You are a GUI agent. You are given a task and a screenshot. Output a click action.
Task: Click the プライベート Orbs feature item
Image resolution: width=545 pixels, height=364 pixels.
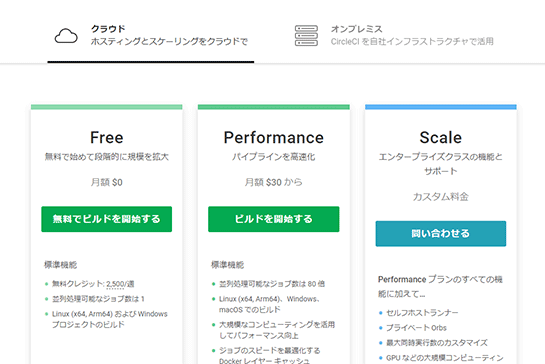click(416, 328)
